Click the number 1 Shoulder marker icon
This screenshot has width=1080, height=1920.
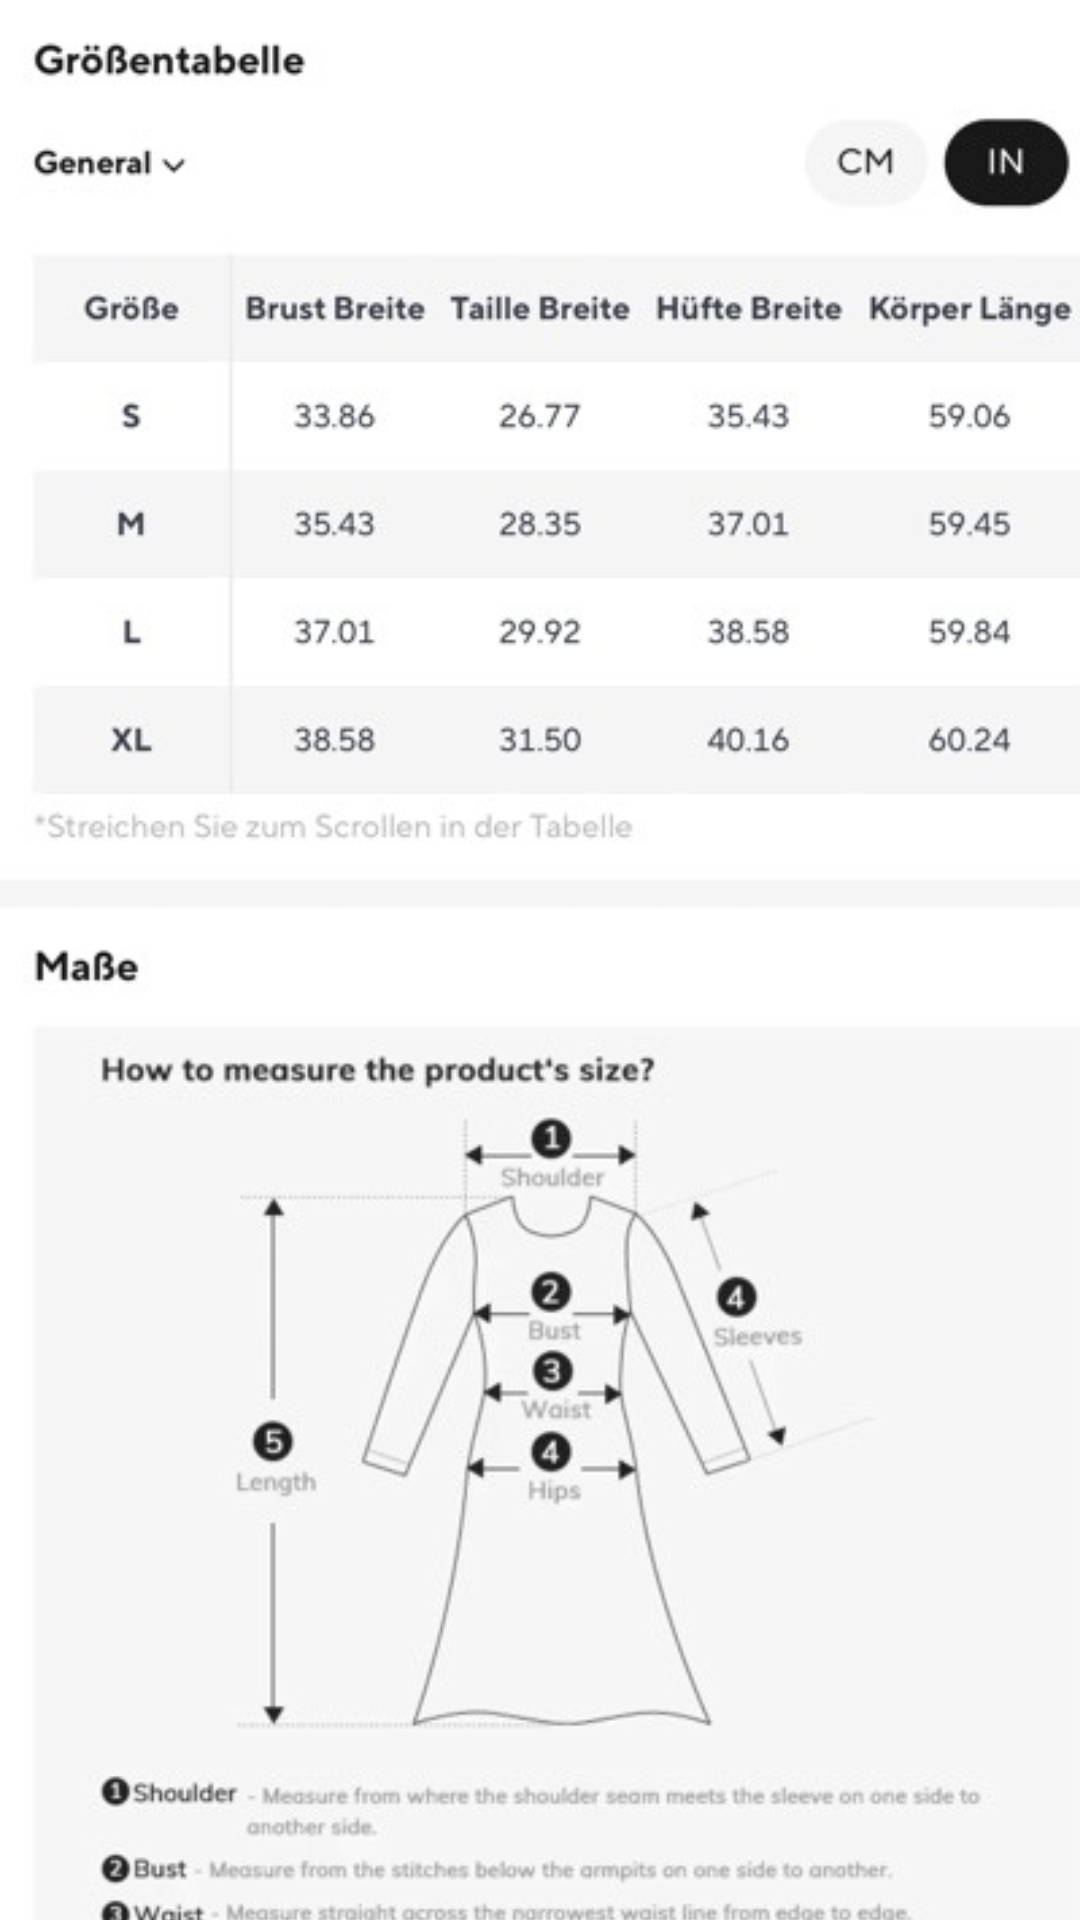(x=551, y=1138)
